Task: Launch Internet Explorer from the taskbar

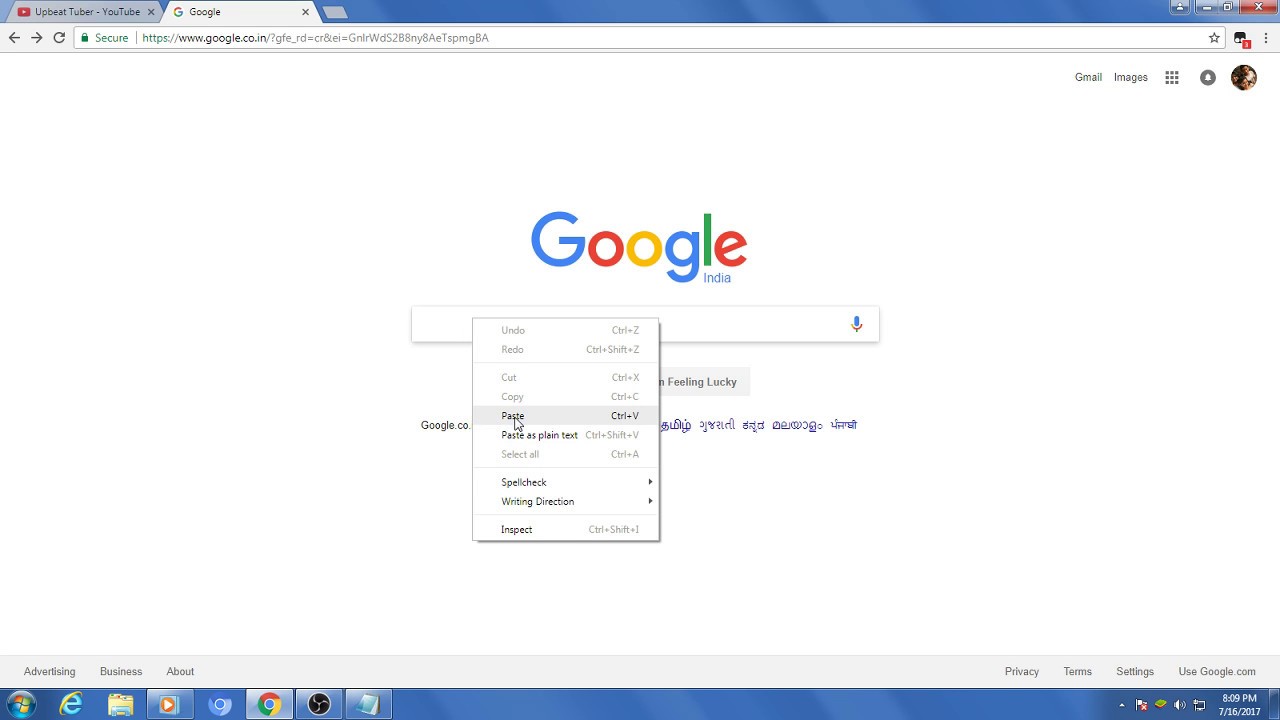Action: pyautogui.click(x=71, y=704)
